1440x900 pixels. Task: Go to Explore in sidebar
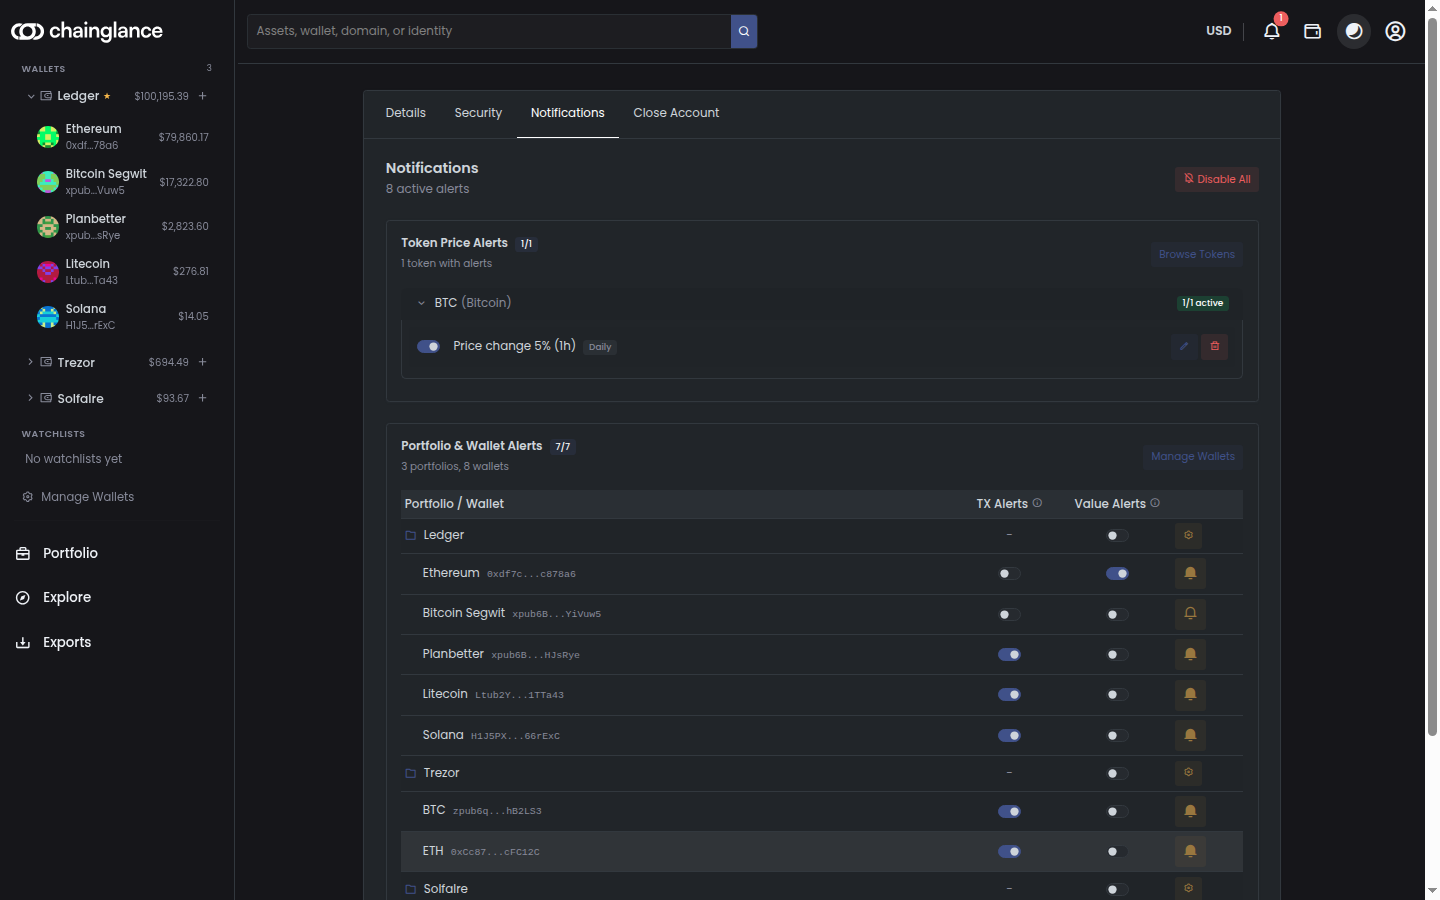[x=67, y=597]
